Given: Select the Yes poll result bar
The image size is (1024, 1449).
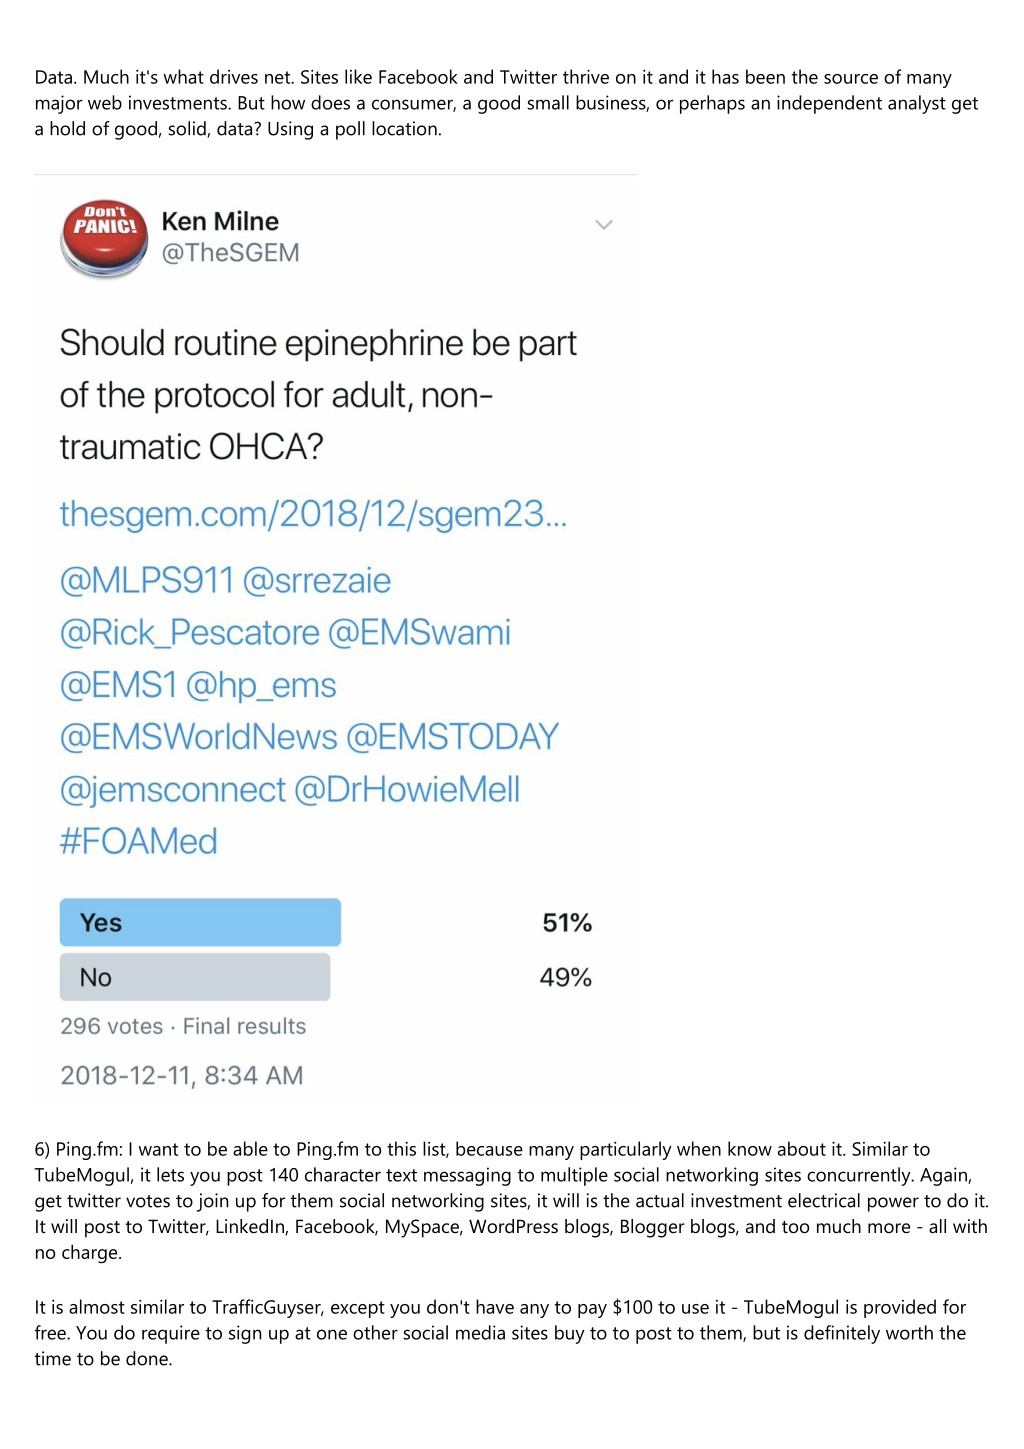Looking at the screenshot, I should 200,922.
